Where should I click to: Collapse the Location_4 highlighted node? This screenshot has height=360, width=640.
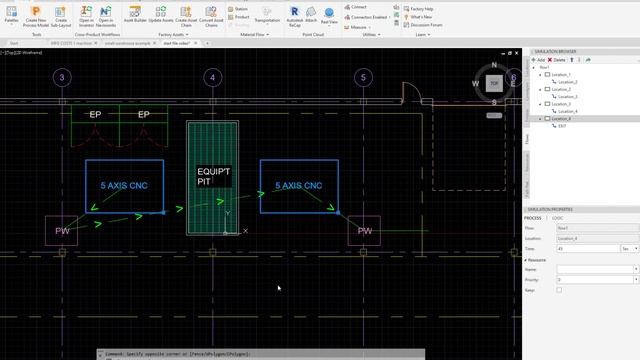coord(540,119)
